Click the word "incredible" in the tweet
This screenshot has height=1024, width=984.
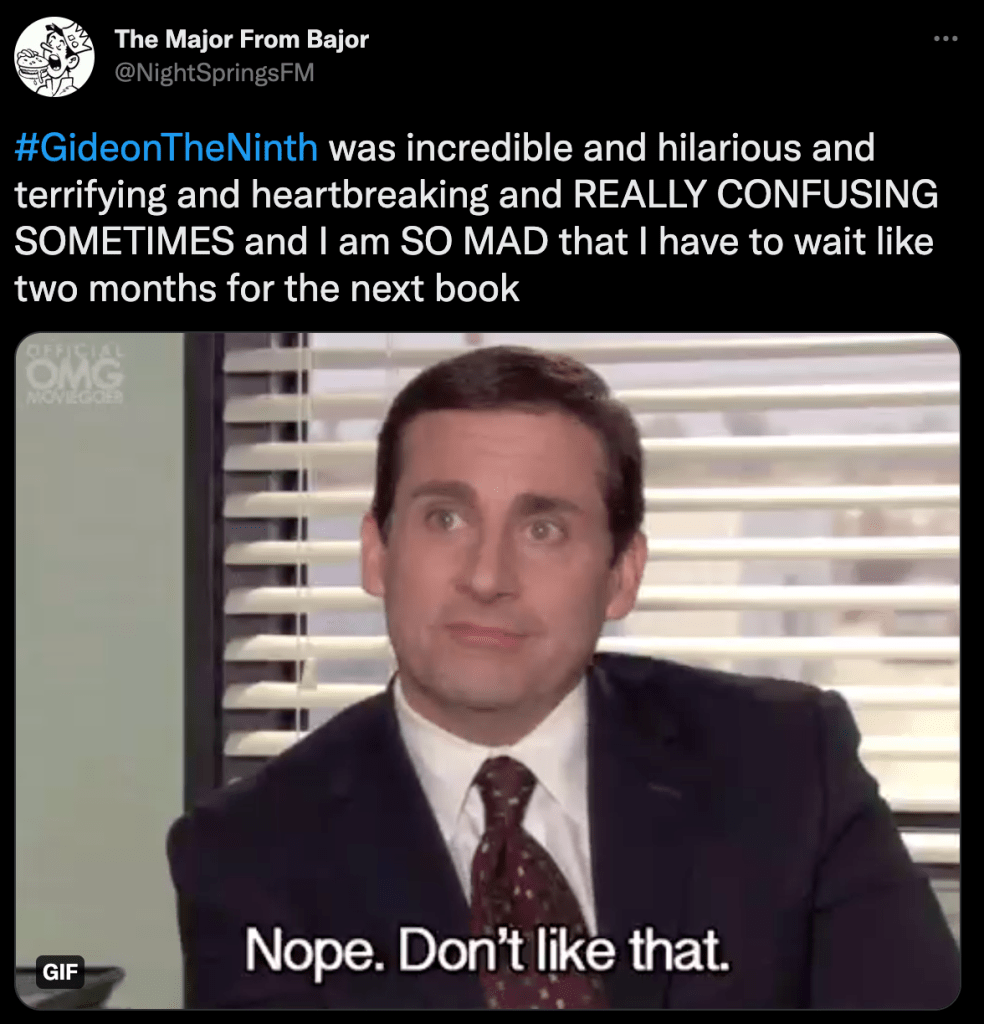[x=489, y=148]
